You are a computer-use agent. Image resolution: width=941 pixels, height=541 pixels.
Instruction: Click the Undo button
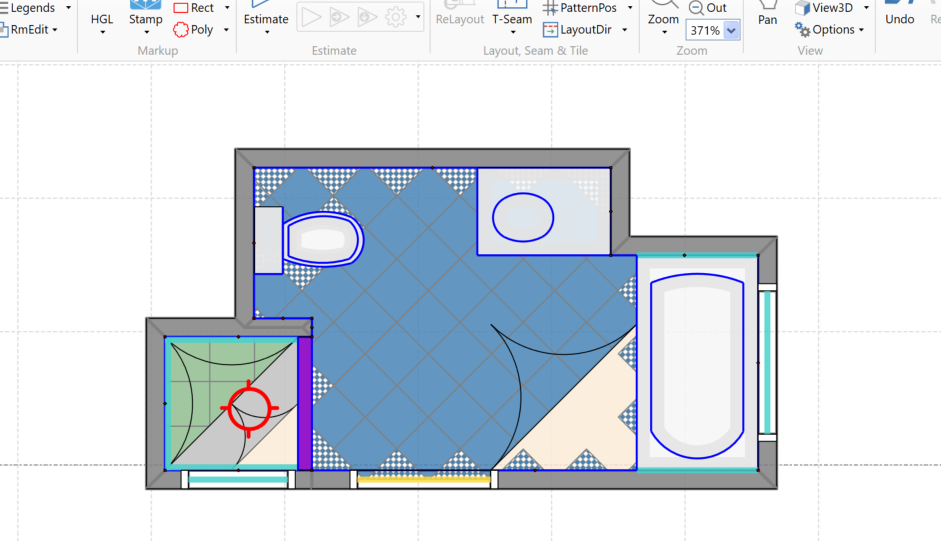coord(899,17)
